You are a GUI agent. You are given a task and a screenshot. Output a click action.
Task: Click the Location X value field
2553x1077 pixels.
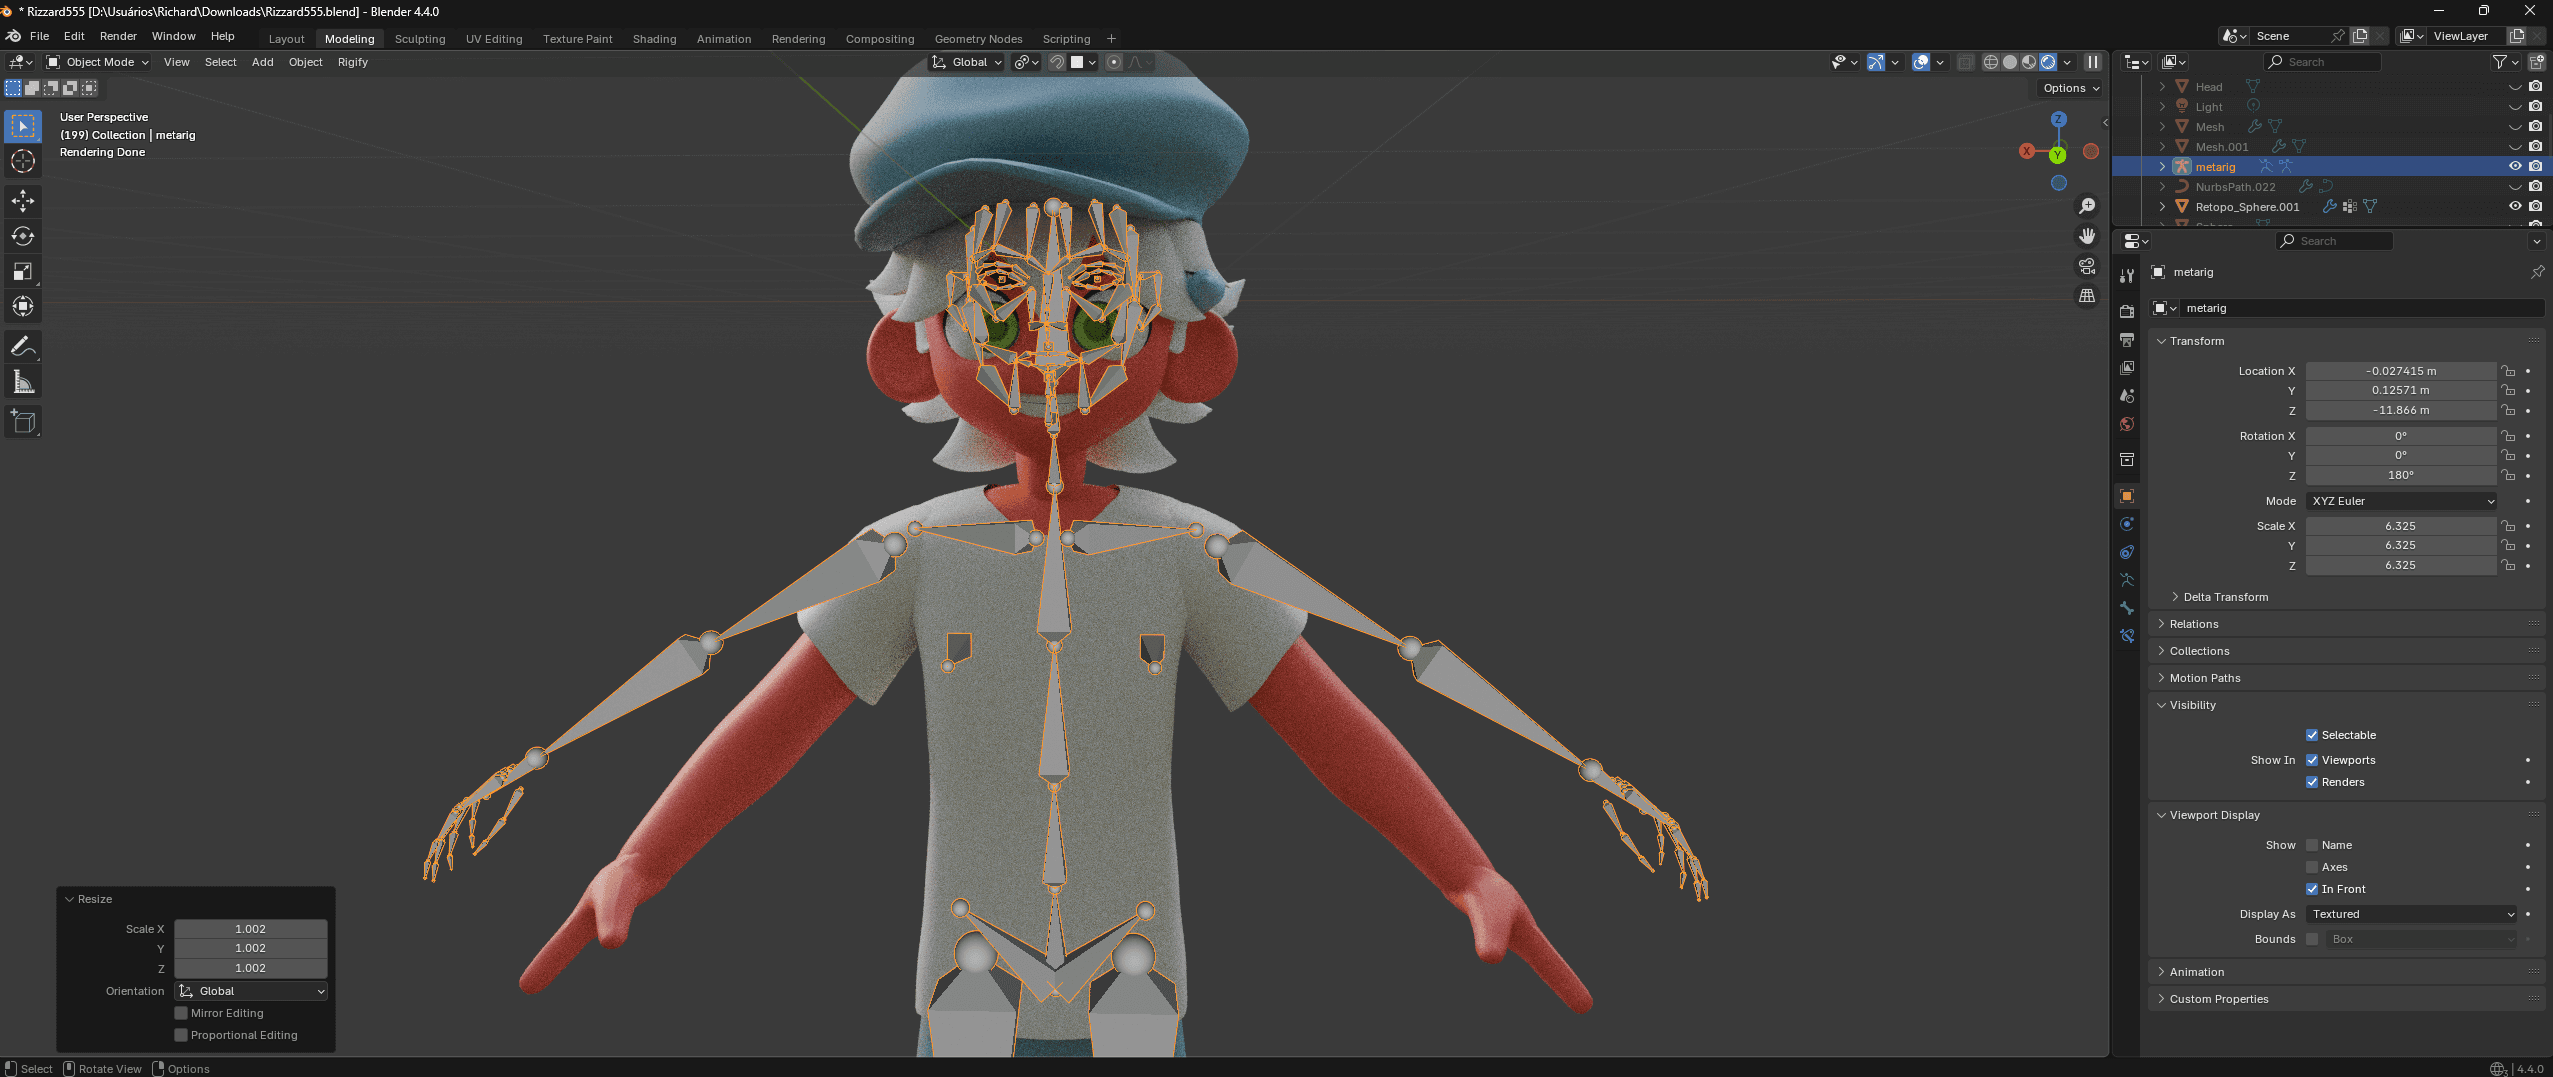point(2401,371)
